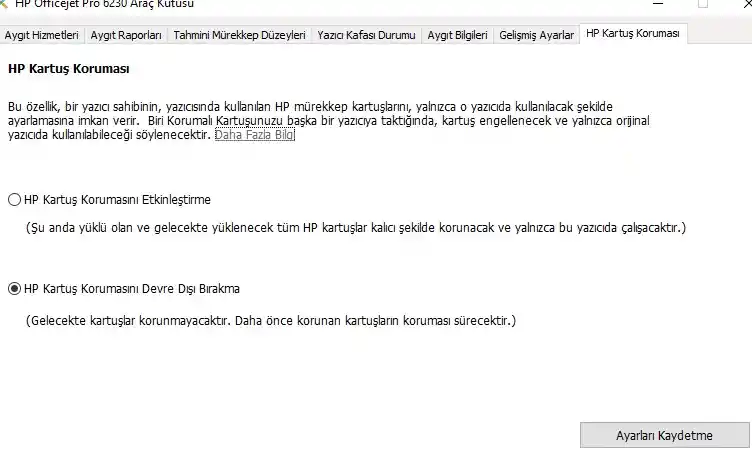
Task: Open the Aygıt Bilgileri tab
Action: tap(457, 35)
